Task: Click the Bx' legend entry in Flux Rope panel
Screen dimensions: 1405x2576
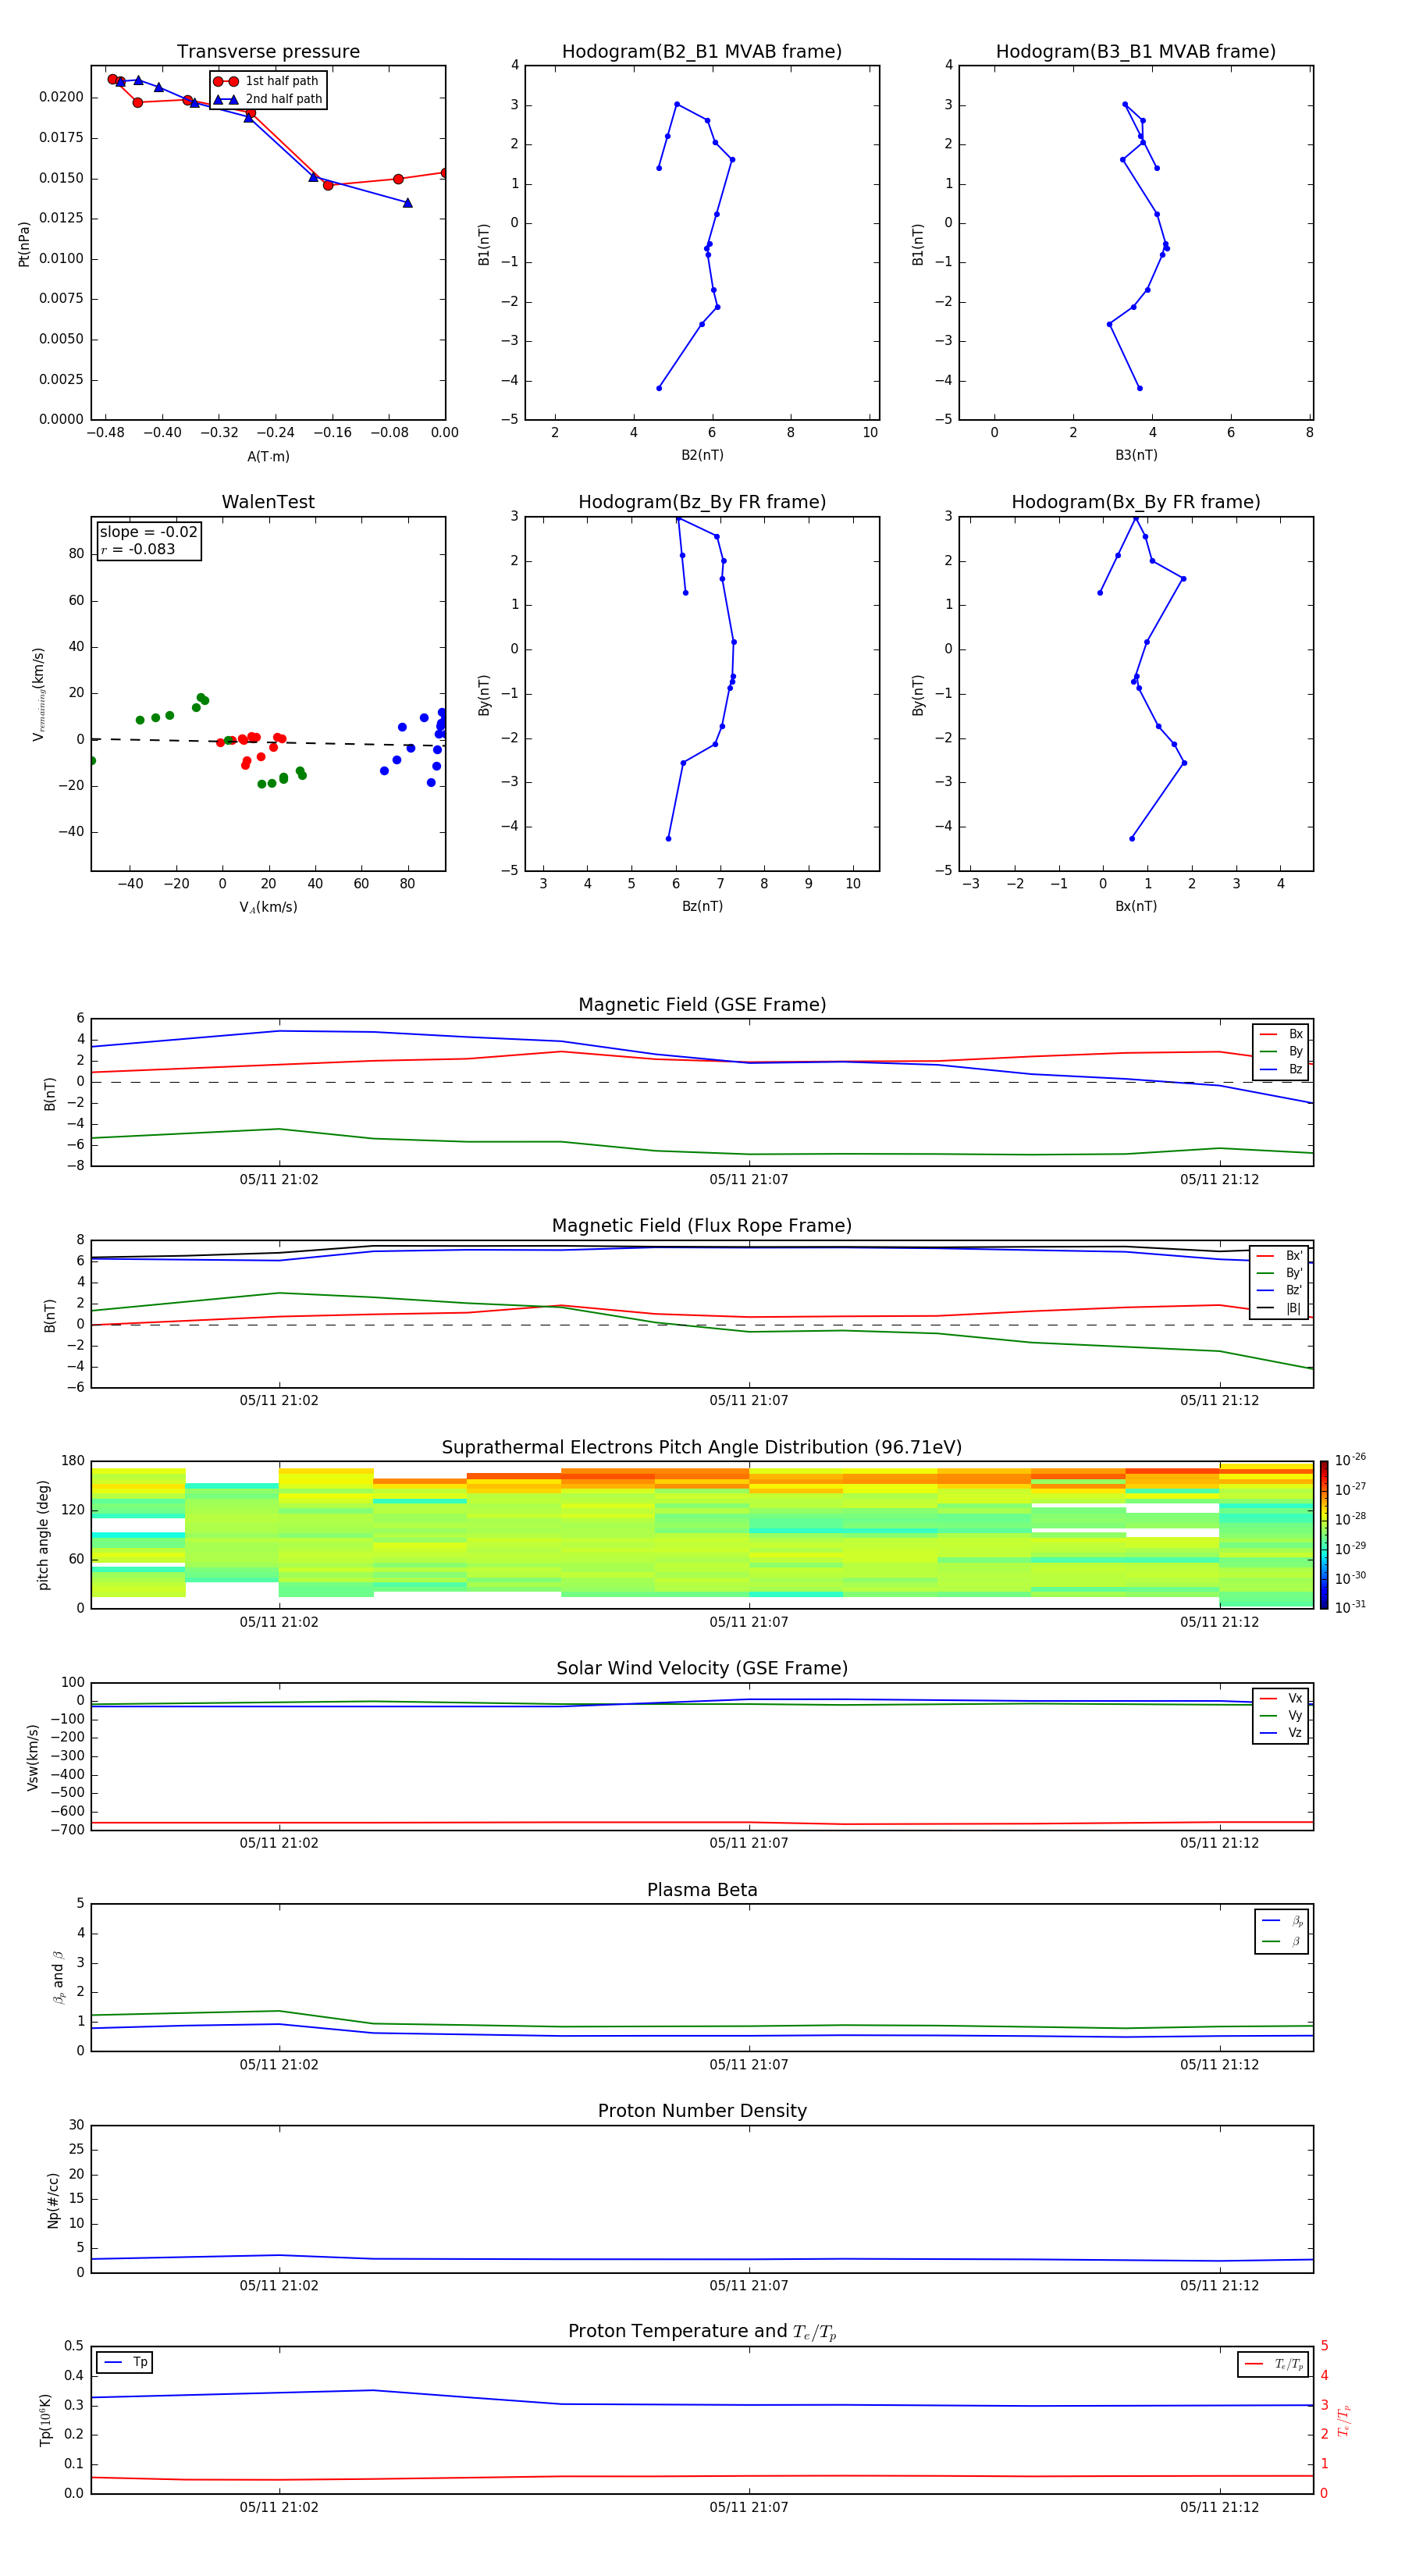Action: [x=1280, y=1256]
